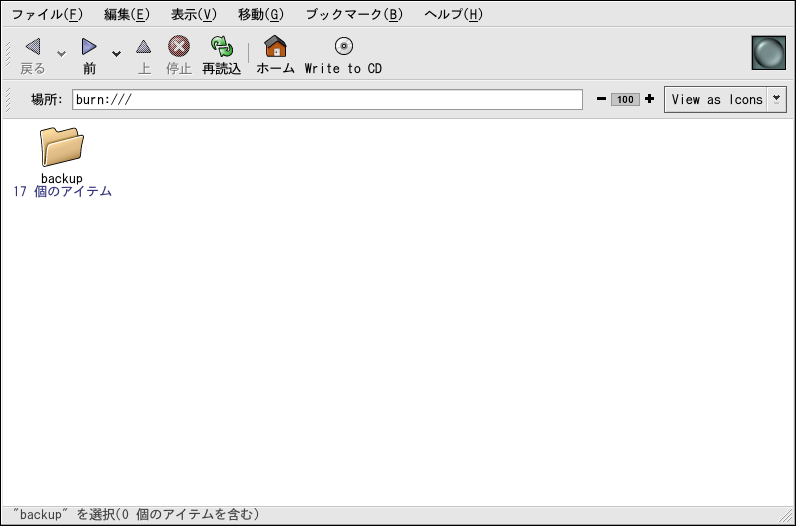Open the Back history dropdown arrow
The height and width of the screenshot is (526, 796).
[61, 54]
